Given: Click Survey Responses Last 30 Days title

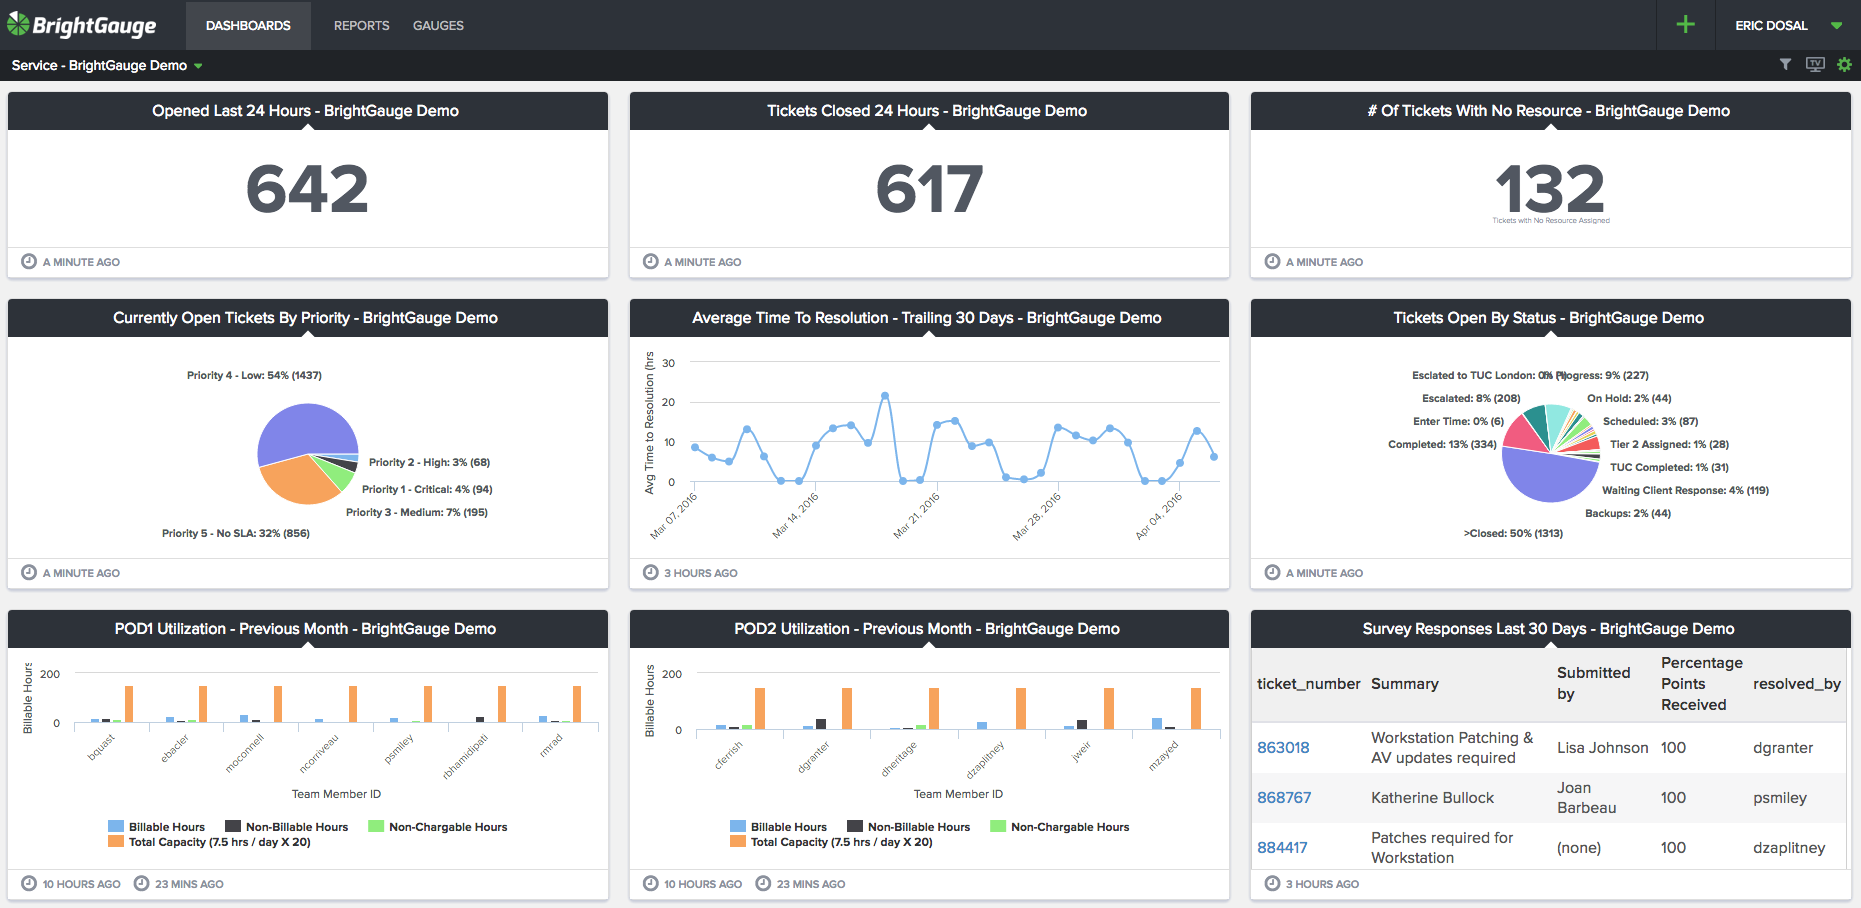Looking at the screenshot, I should 1549,629.
